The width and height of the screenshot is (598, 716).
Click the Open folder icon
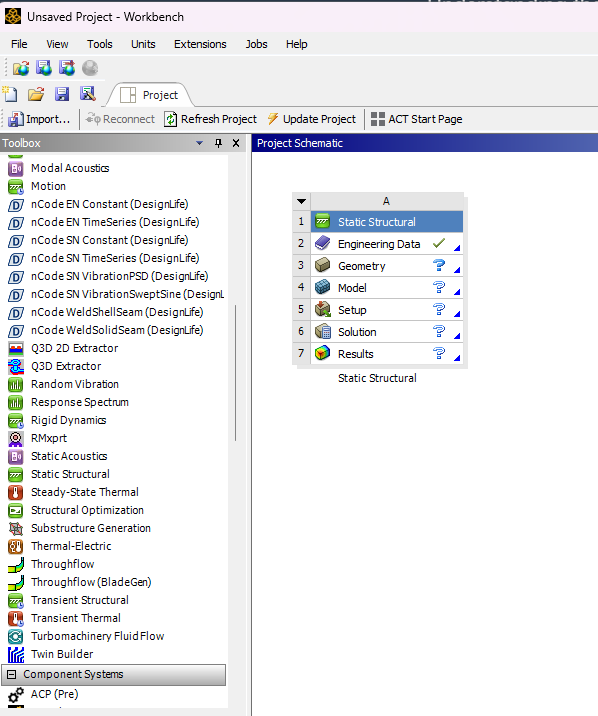(x=36, y=94)
